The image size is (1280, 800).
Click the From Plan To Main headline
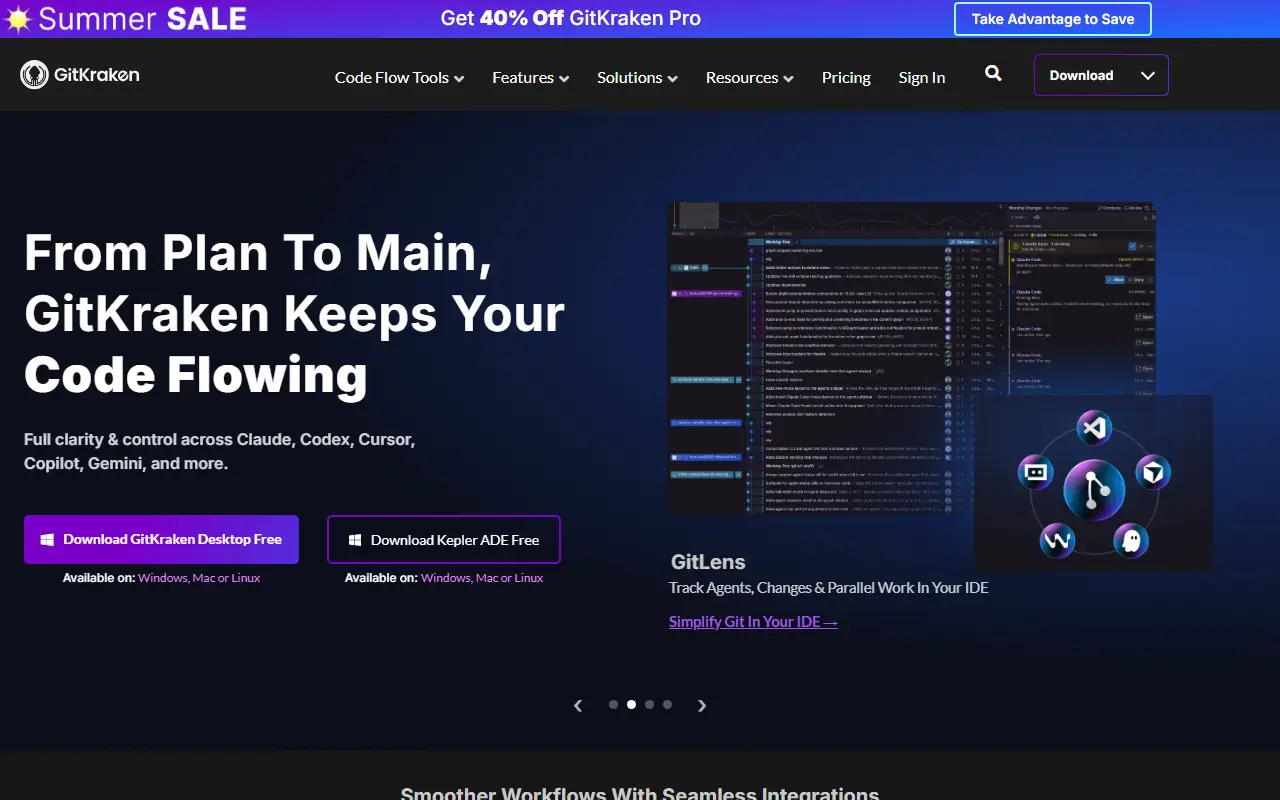(294, 314)
